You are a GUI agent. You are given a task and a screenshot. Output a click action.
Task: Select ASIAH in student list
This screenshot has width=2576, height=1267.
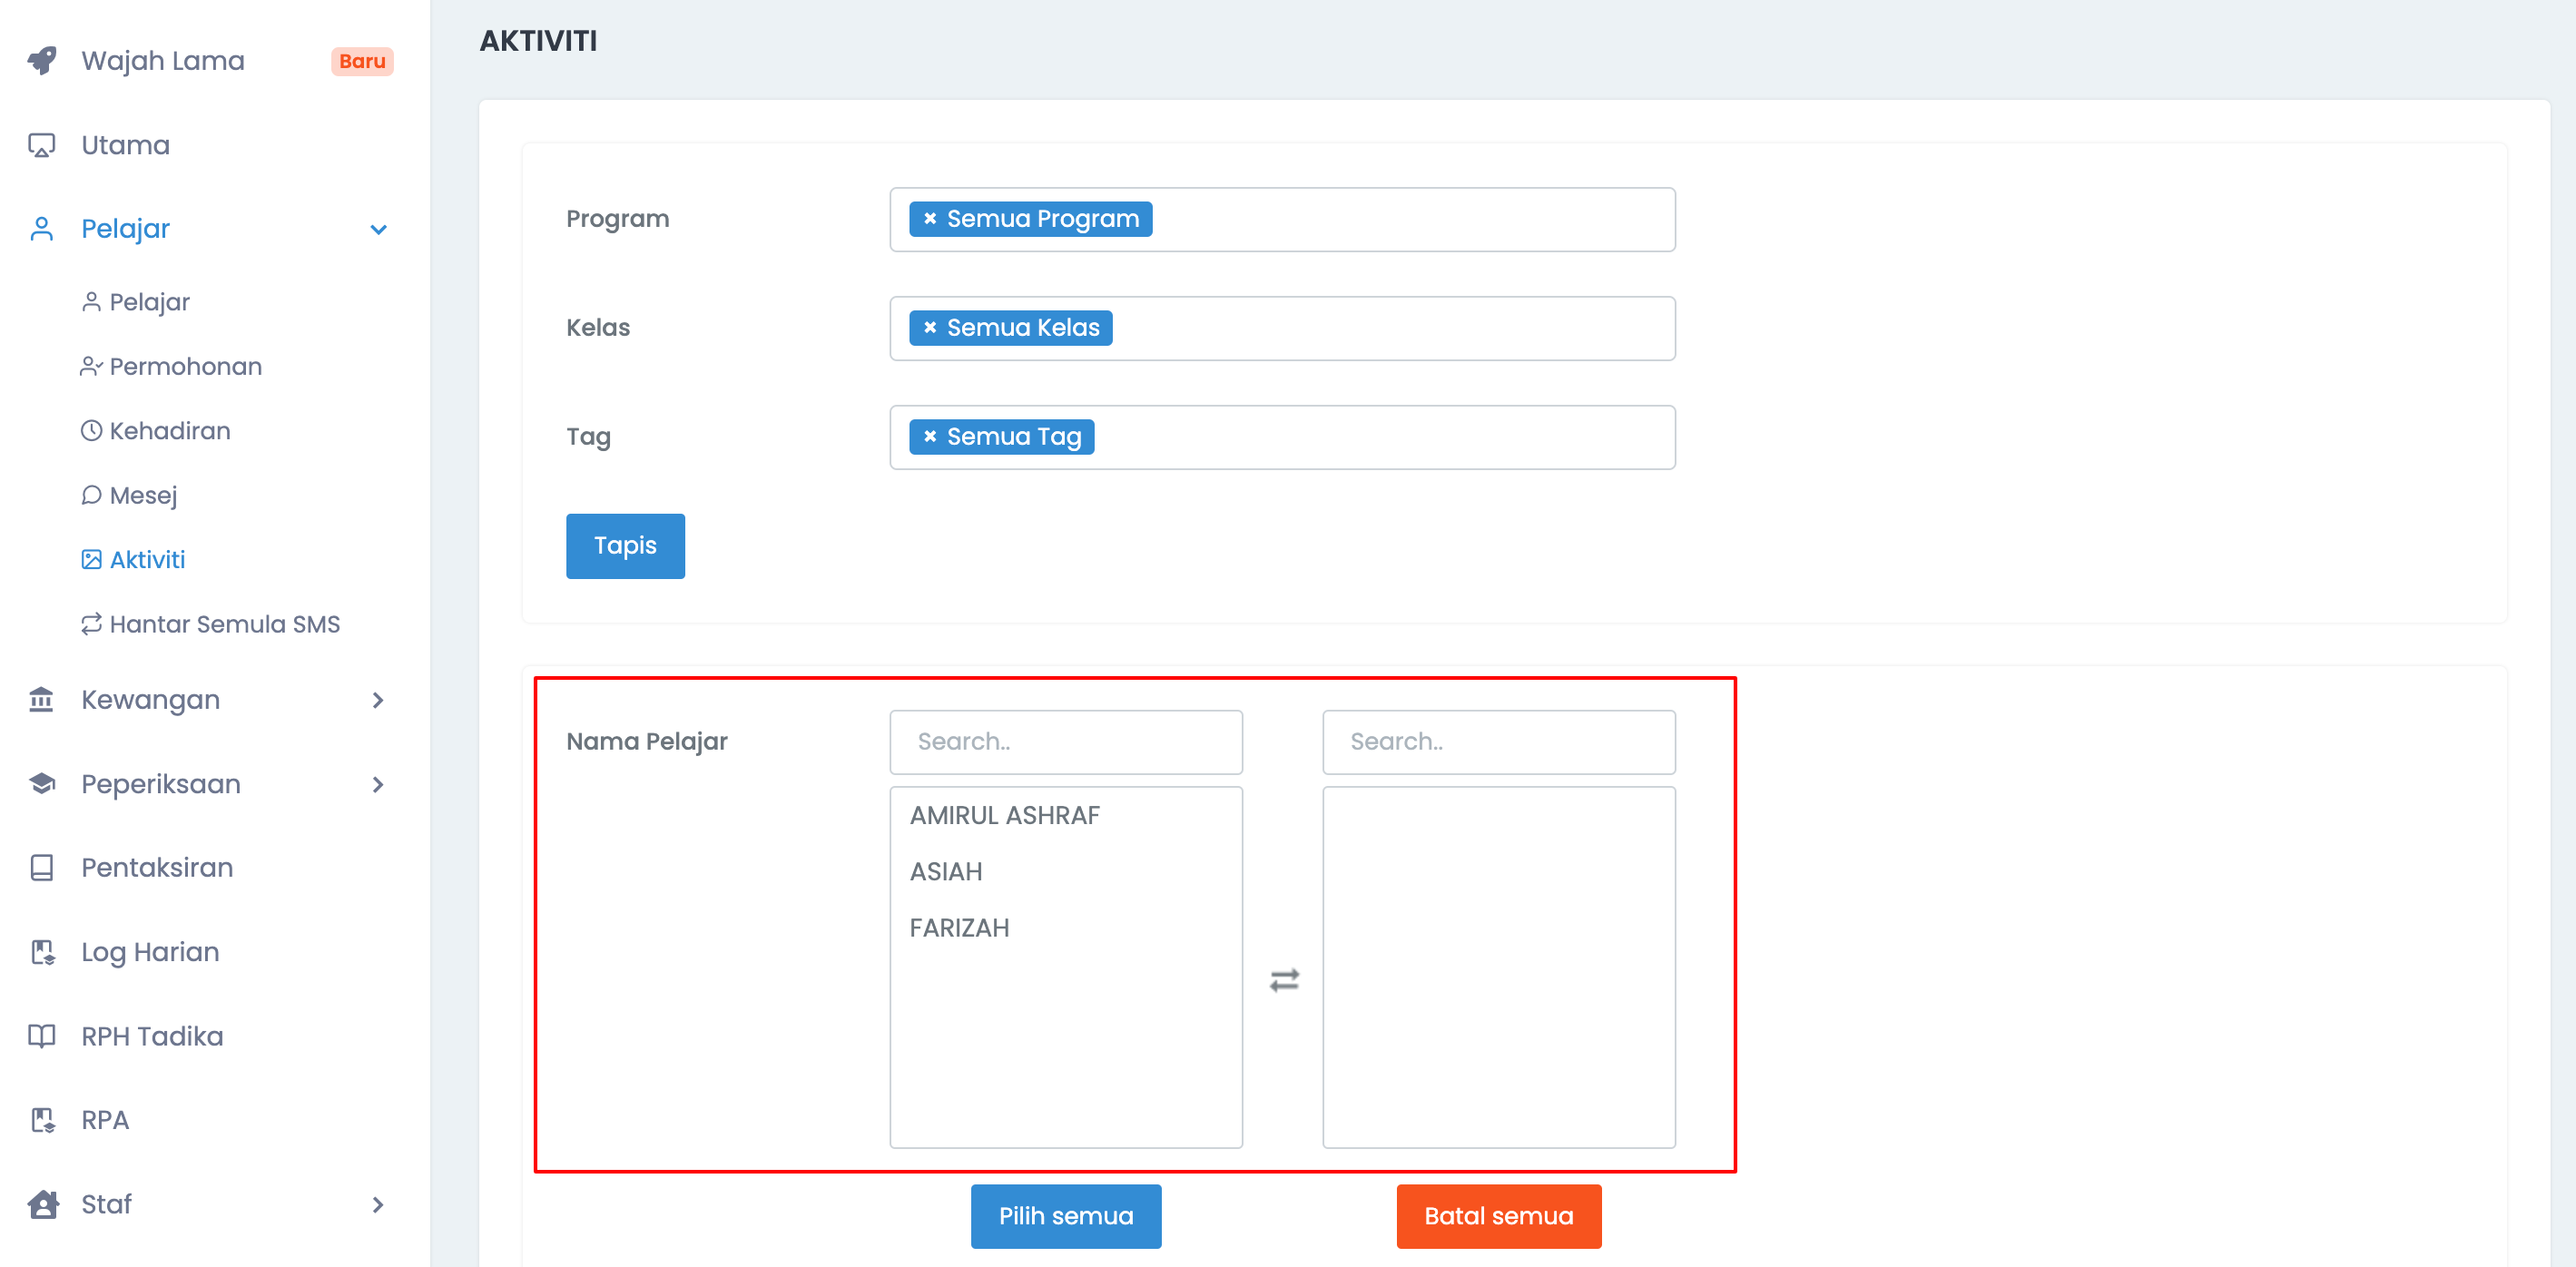coord(946,872)
